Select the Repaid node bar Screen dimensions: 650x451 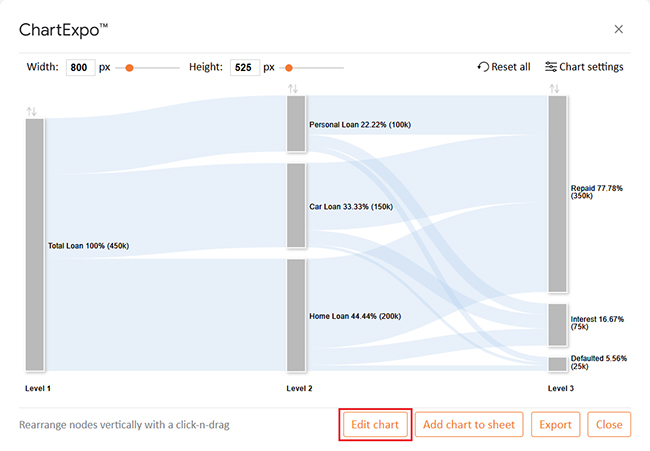point(557,193)
